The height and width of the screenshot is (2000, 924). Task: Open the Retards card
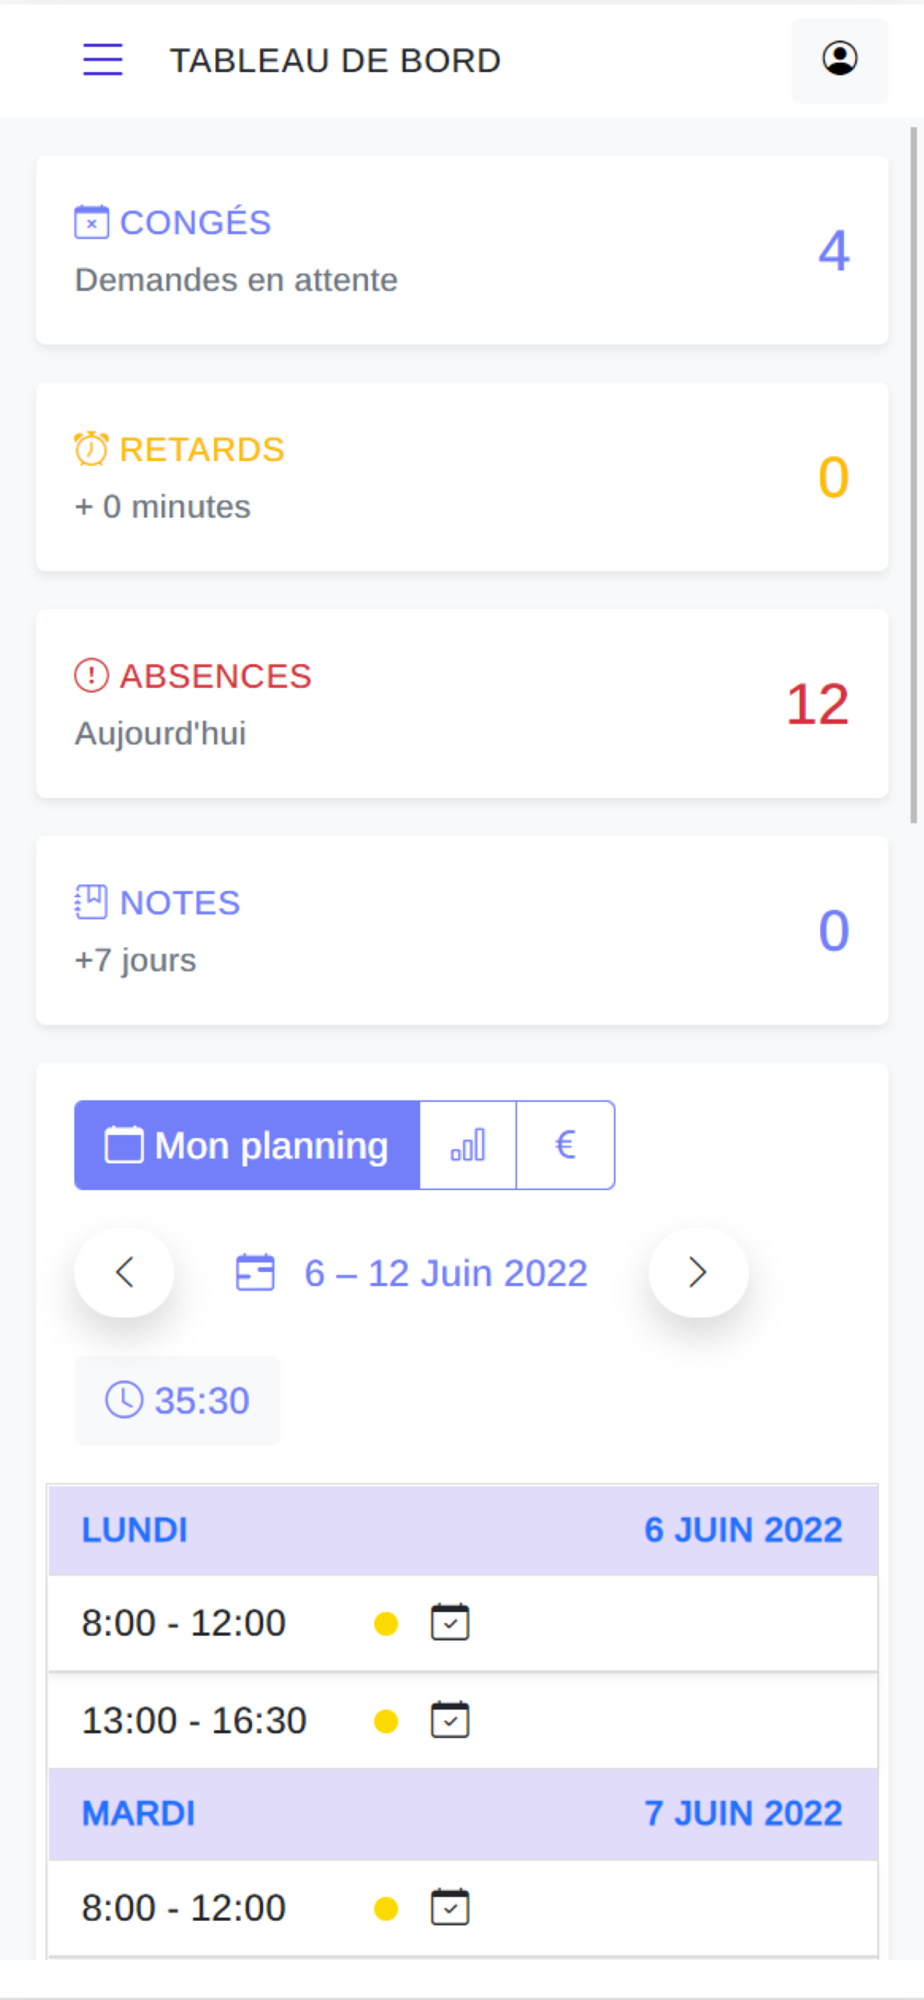click(462, 477)
